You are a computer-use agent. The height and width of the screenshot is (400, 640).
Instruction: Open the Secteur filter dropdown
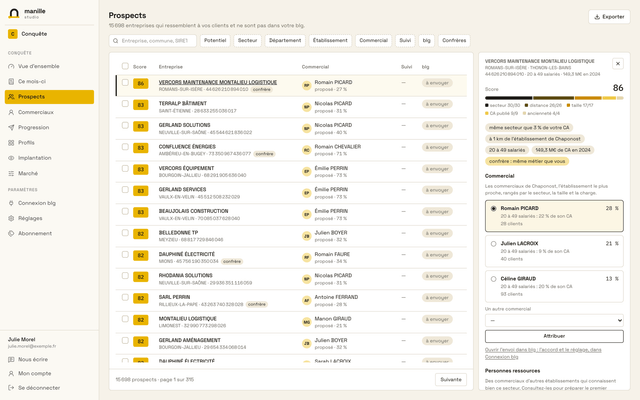click(x=247, y=40)
